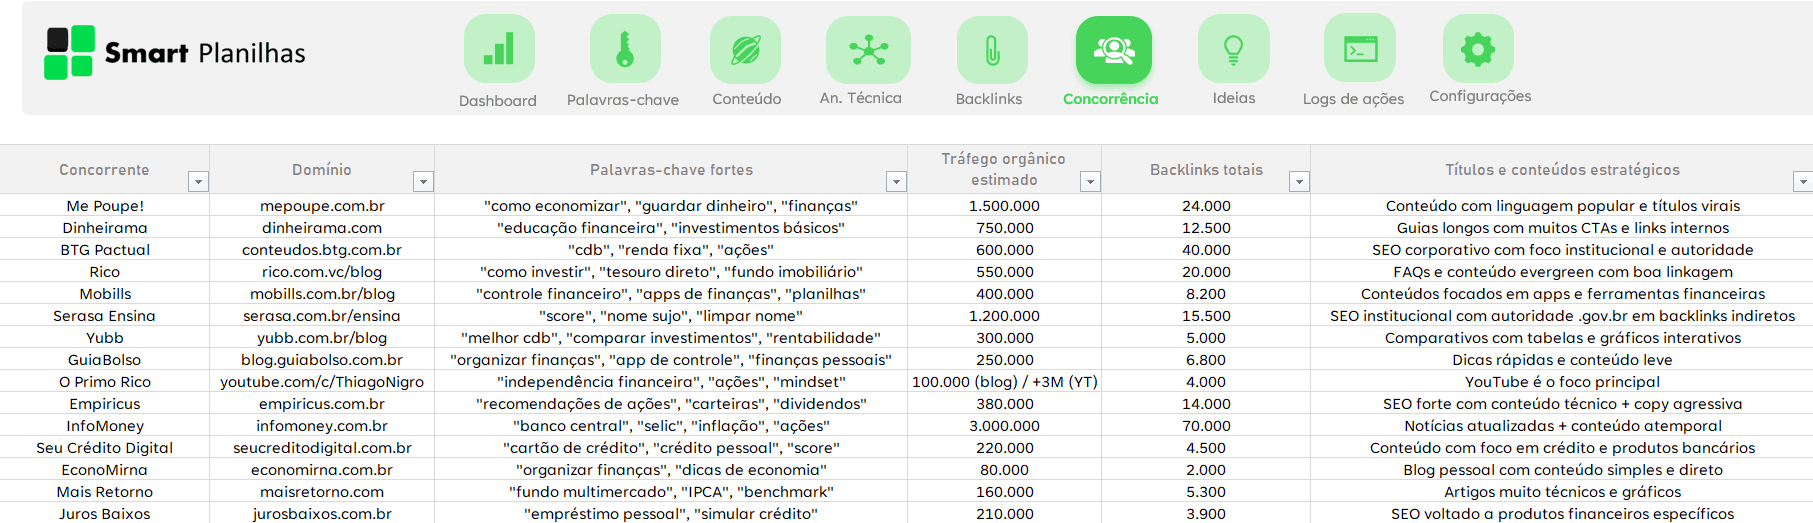Open the Backlinks paperclip icon
The image size is (1813, 523).
[x=991, y=50]
